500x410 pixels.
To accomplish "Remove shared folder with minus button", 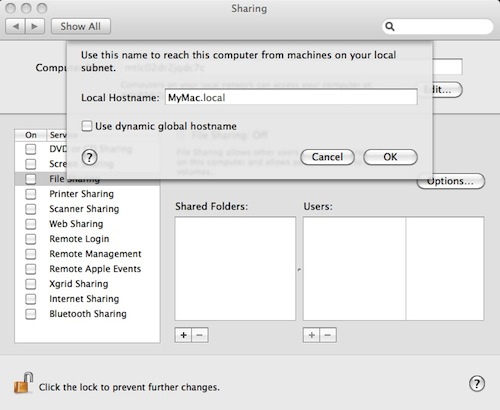I will [x=200, y=335].
